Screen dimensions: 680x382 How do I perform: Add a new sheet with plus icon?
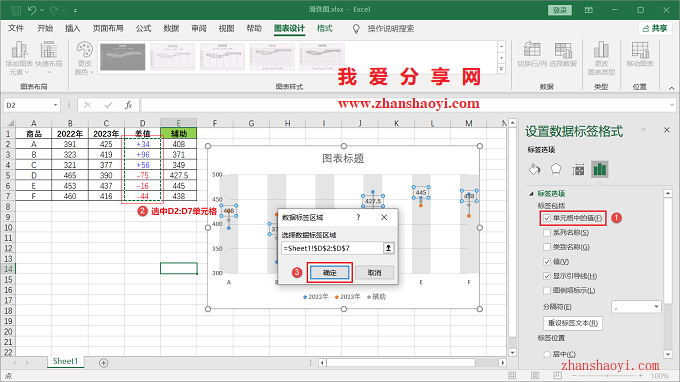pyautogui.click(x=104, y=363)
